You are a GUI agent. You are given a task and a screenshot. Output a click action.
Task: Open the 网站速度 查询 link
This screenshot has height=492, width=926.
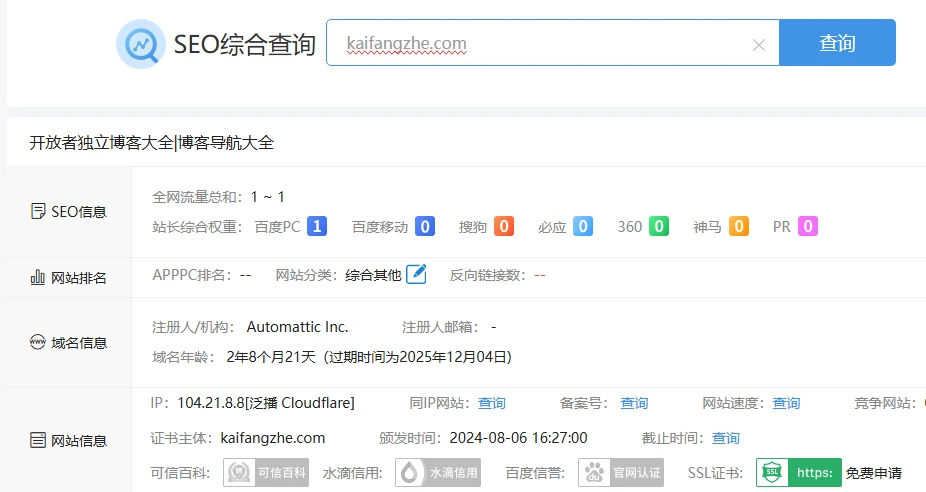point(786,403)
